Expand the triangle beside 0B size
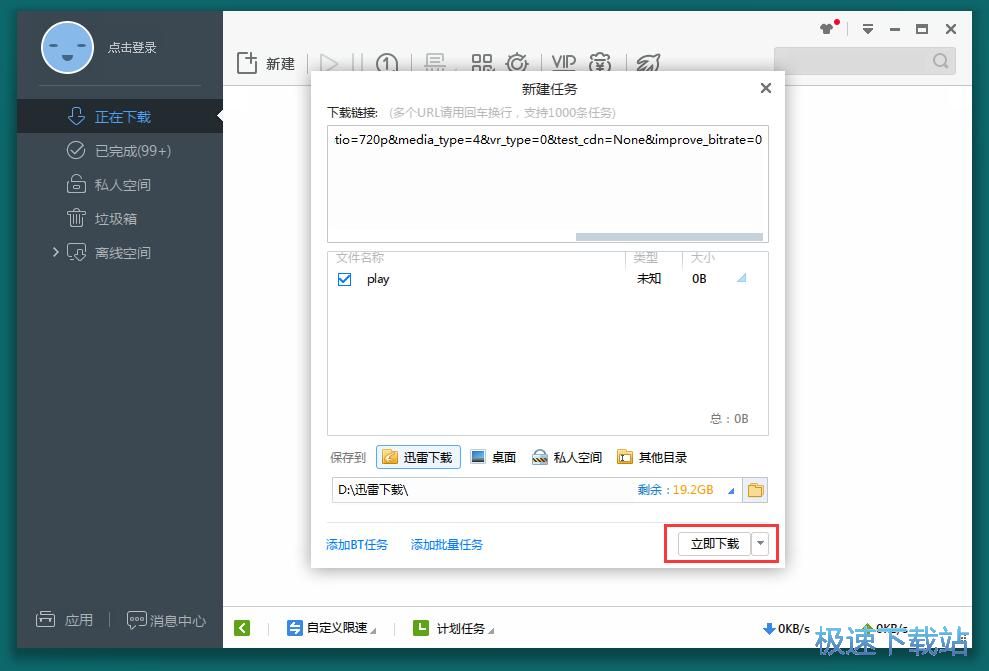 point(742,278)
